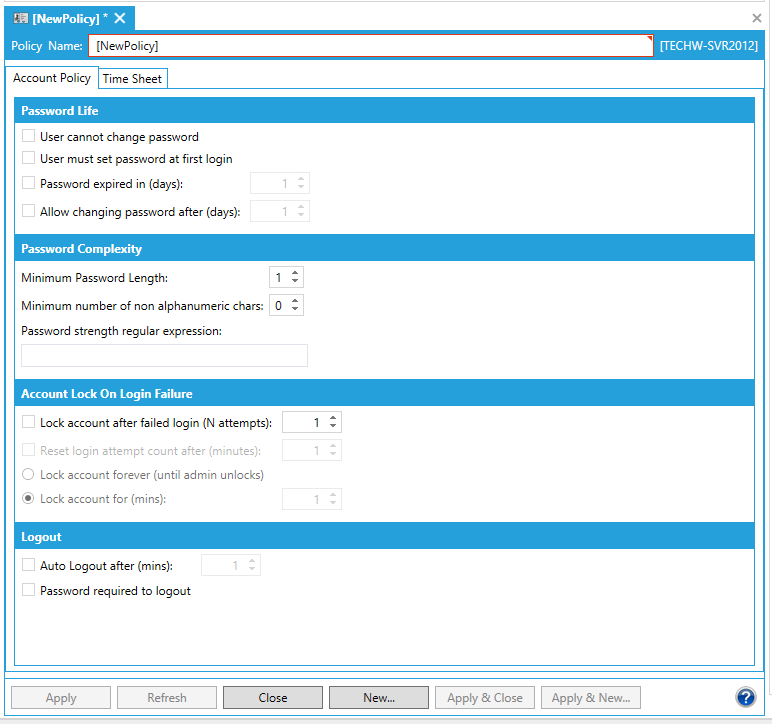The height and width of the screenshot is (724, 772).
Task: Enable Lock account after failed login
Action: pos(29,422)
